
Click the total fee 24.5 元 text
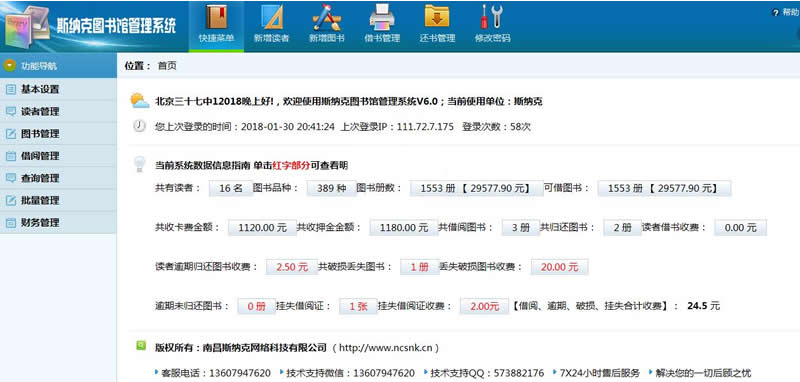pyautogui.click(x=704, y=307)
